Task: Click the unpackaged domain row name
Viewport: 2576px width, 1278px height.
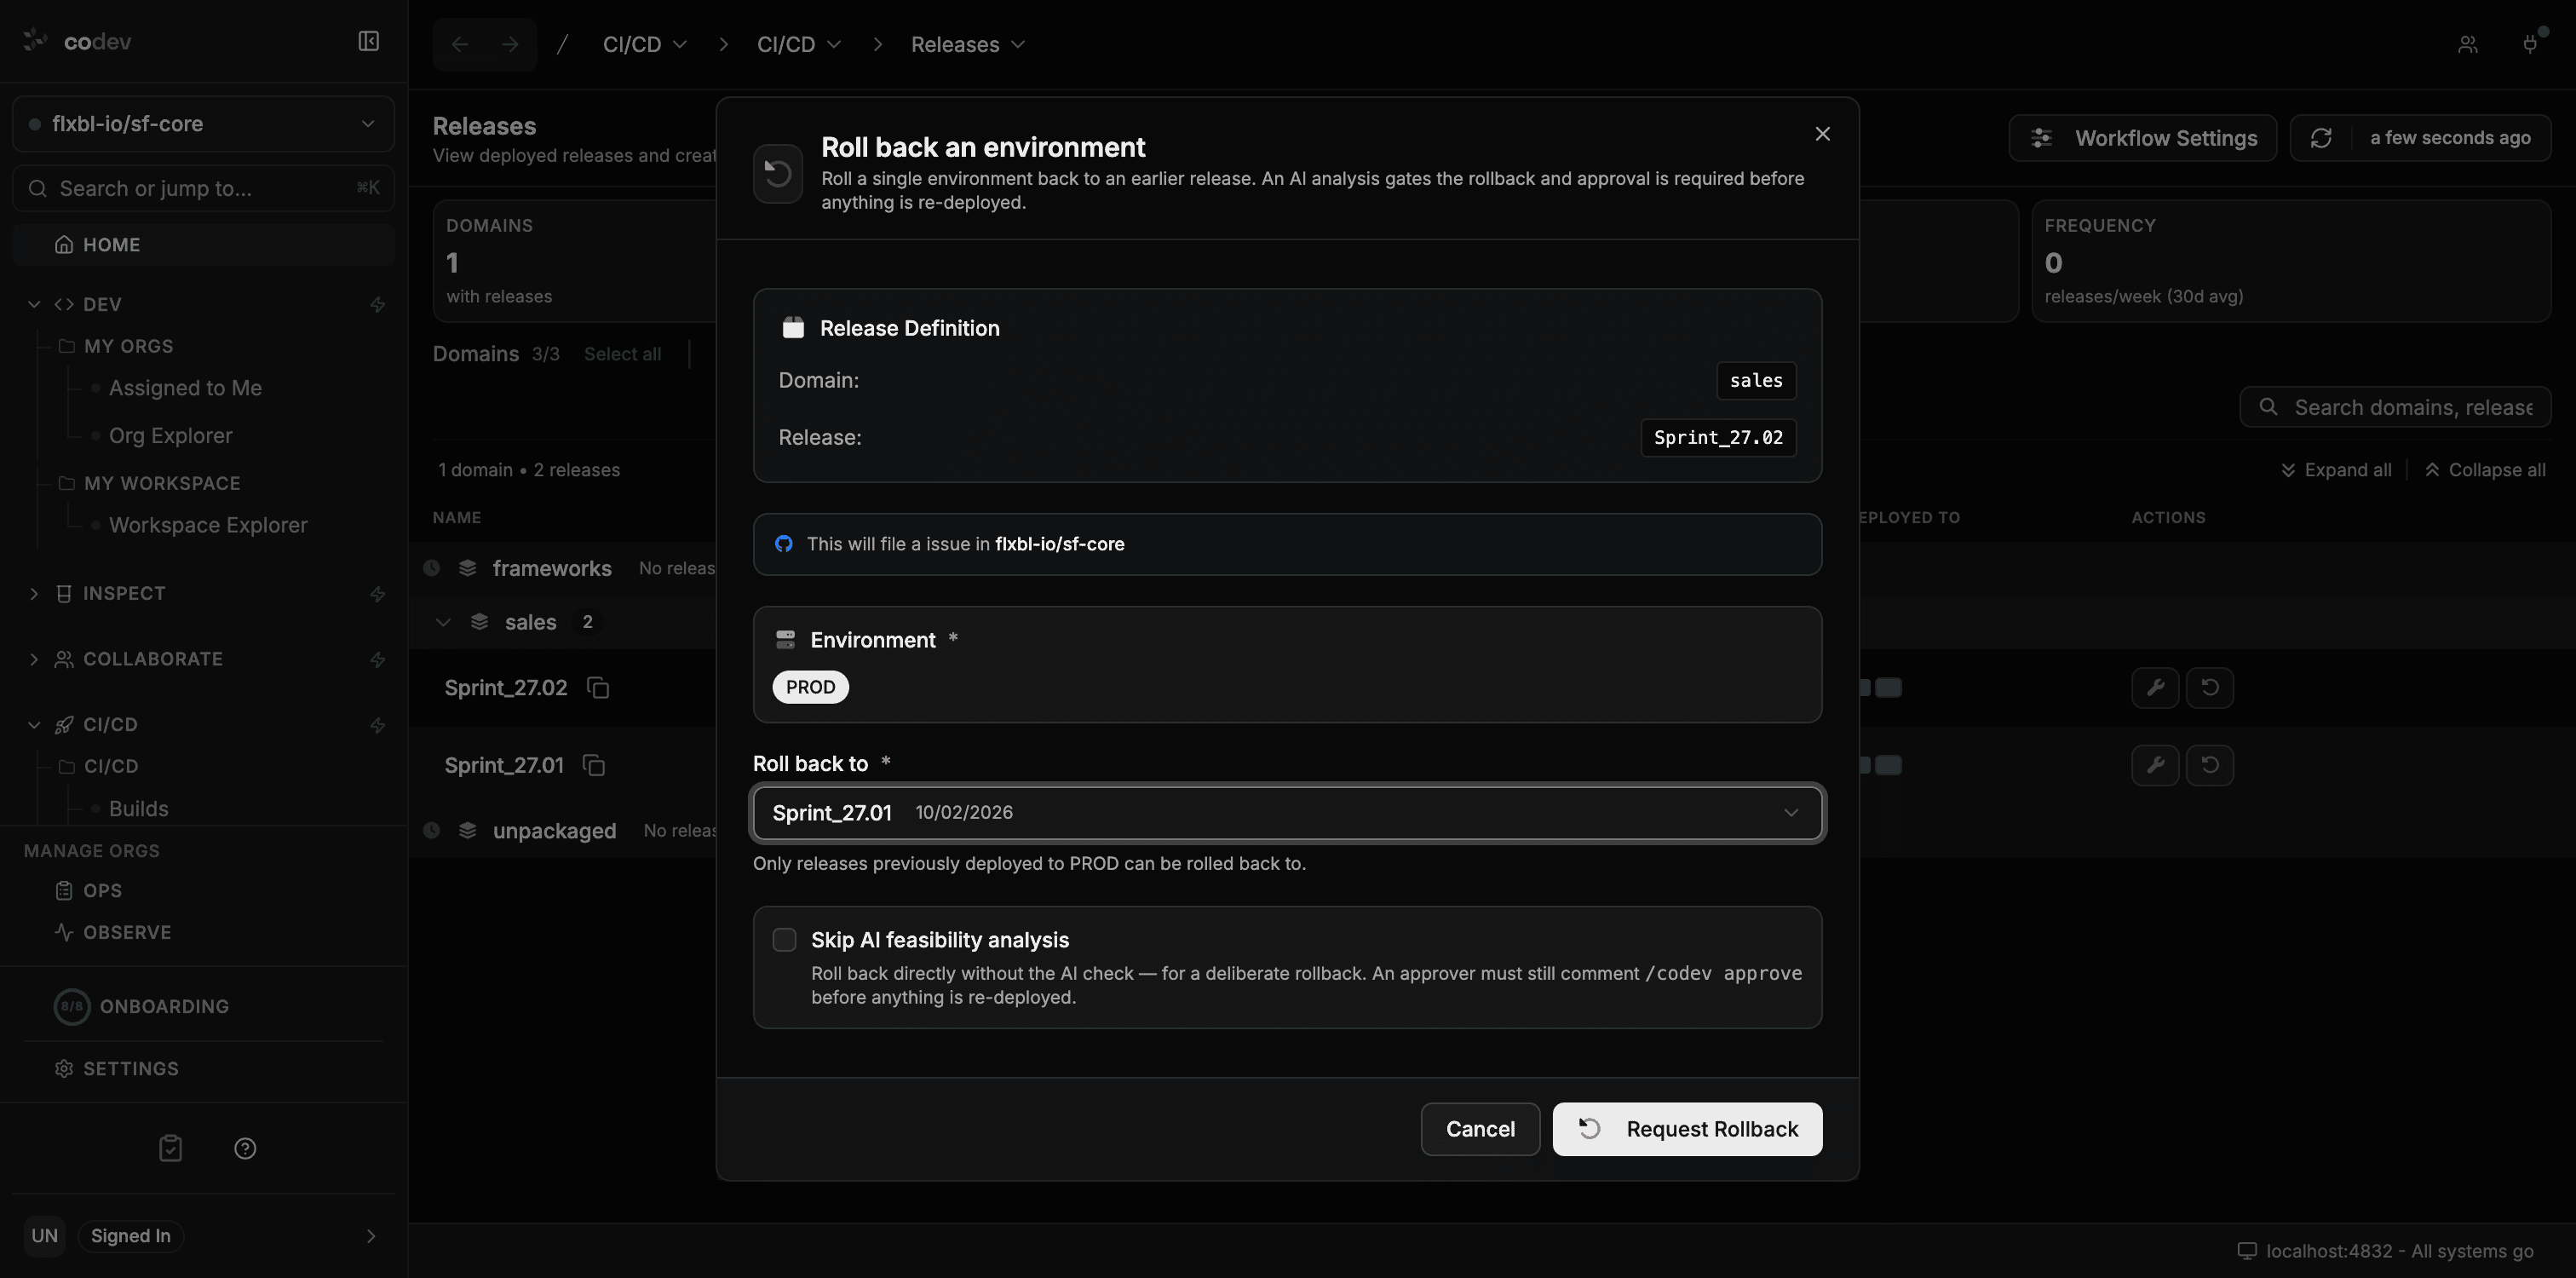Action: (x=554, y=830)
